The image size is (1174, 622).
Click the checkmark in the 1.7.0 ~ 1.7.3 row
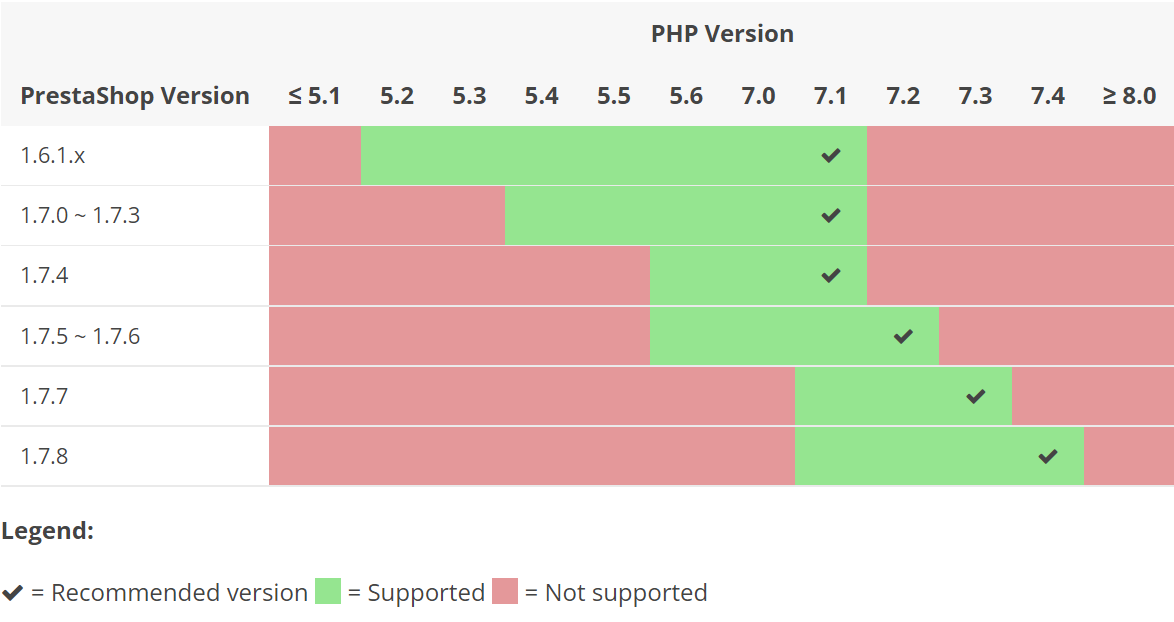tap(830, 216)
